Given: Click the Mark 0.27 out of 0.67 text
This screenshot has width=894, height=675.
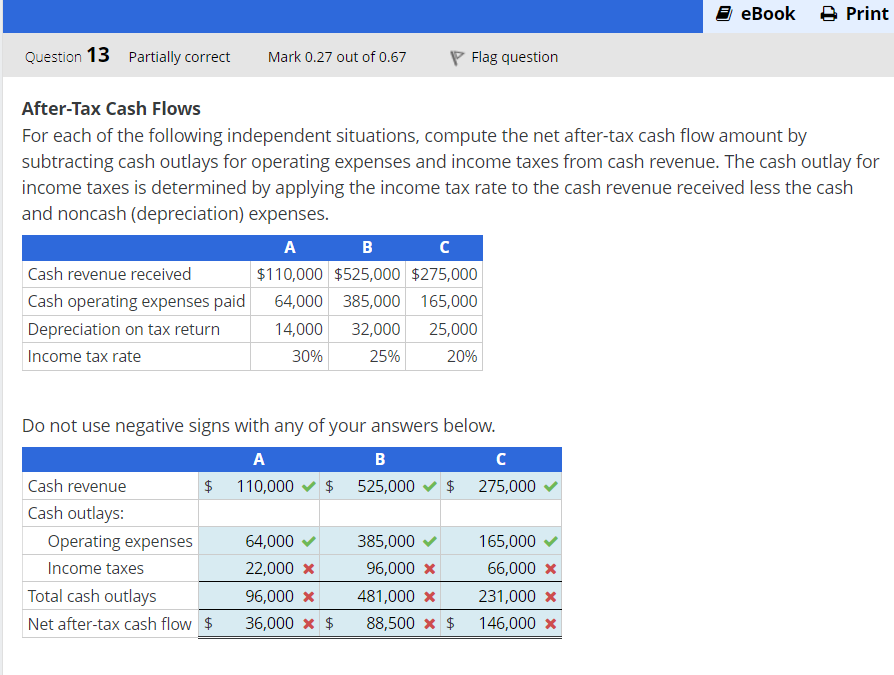Looking at the screenshot, I should coord(337,57).
